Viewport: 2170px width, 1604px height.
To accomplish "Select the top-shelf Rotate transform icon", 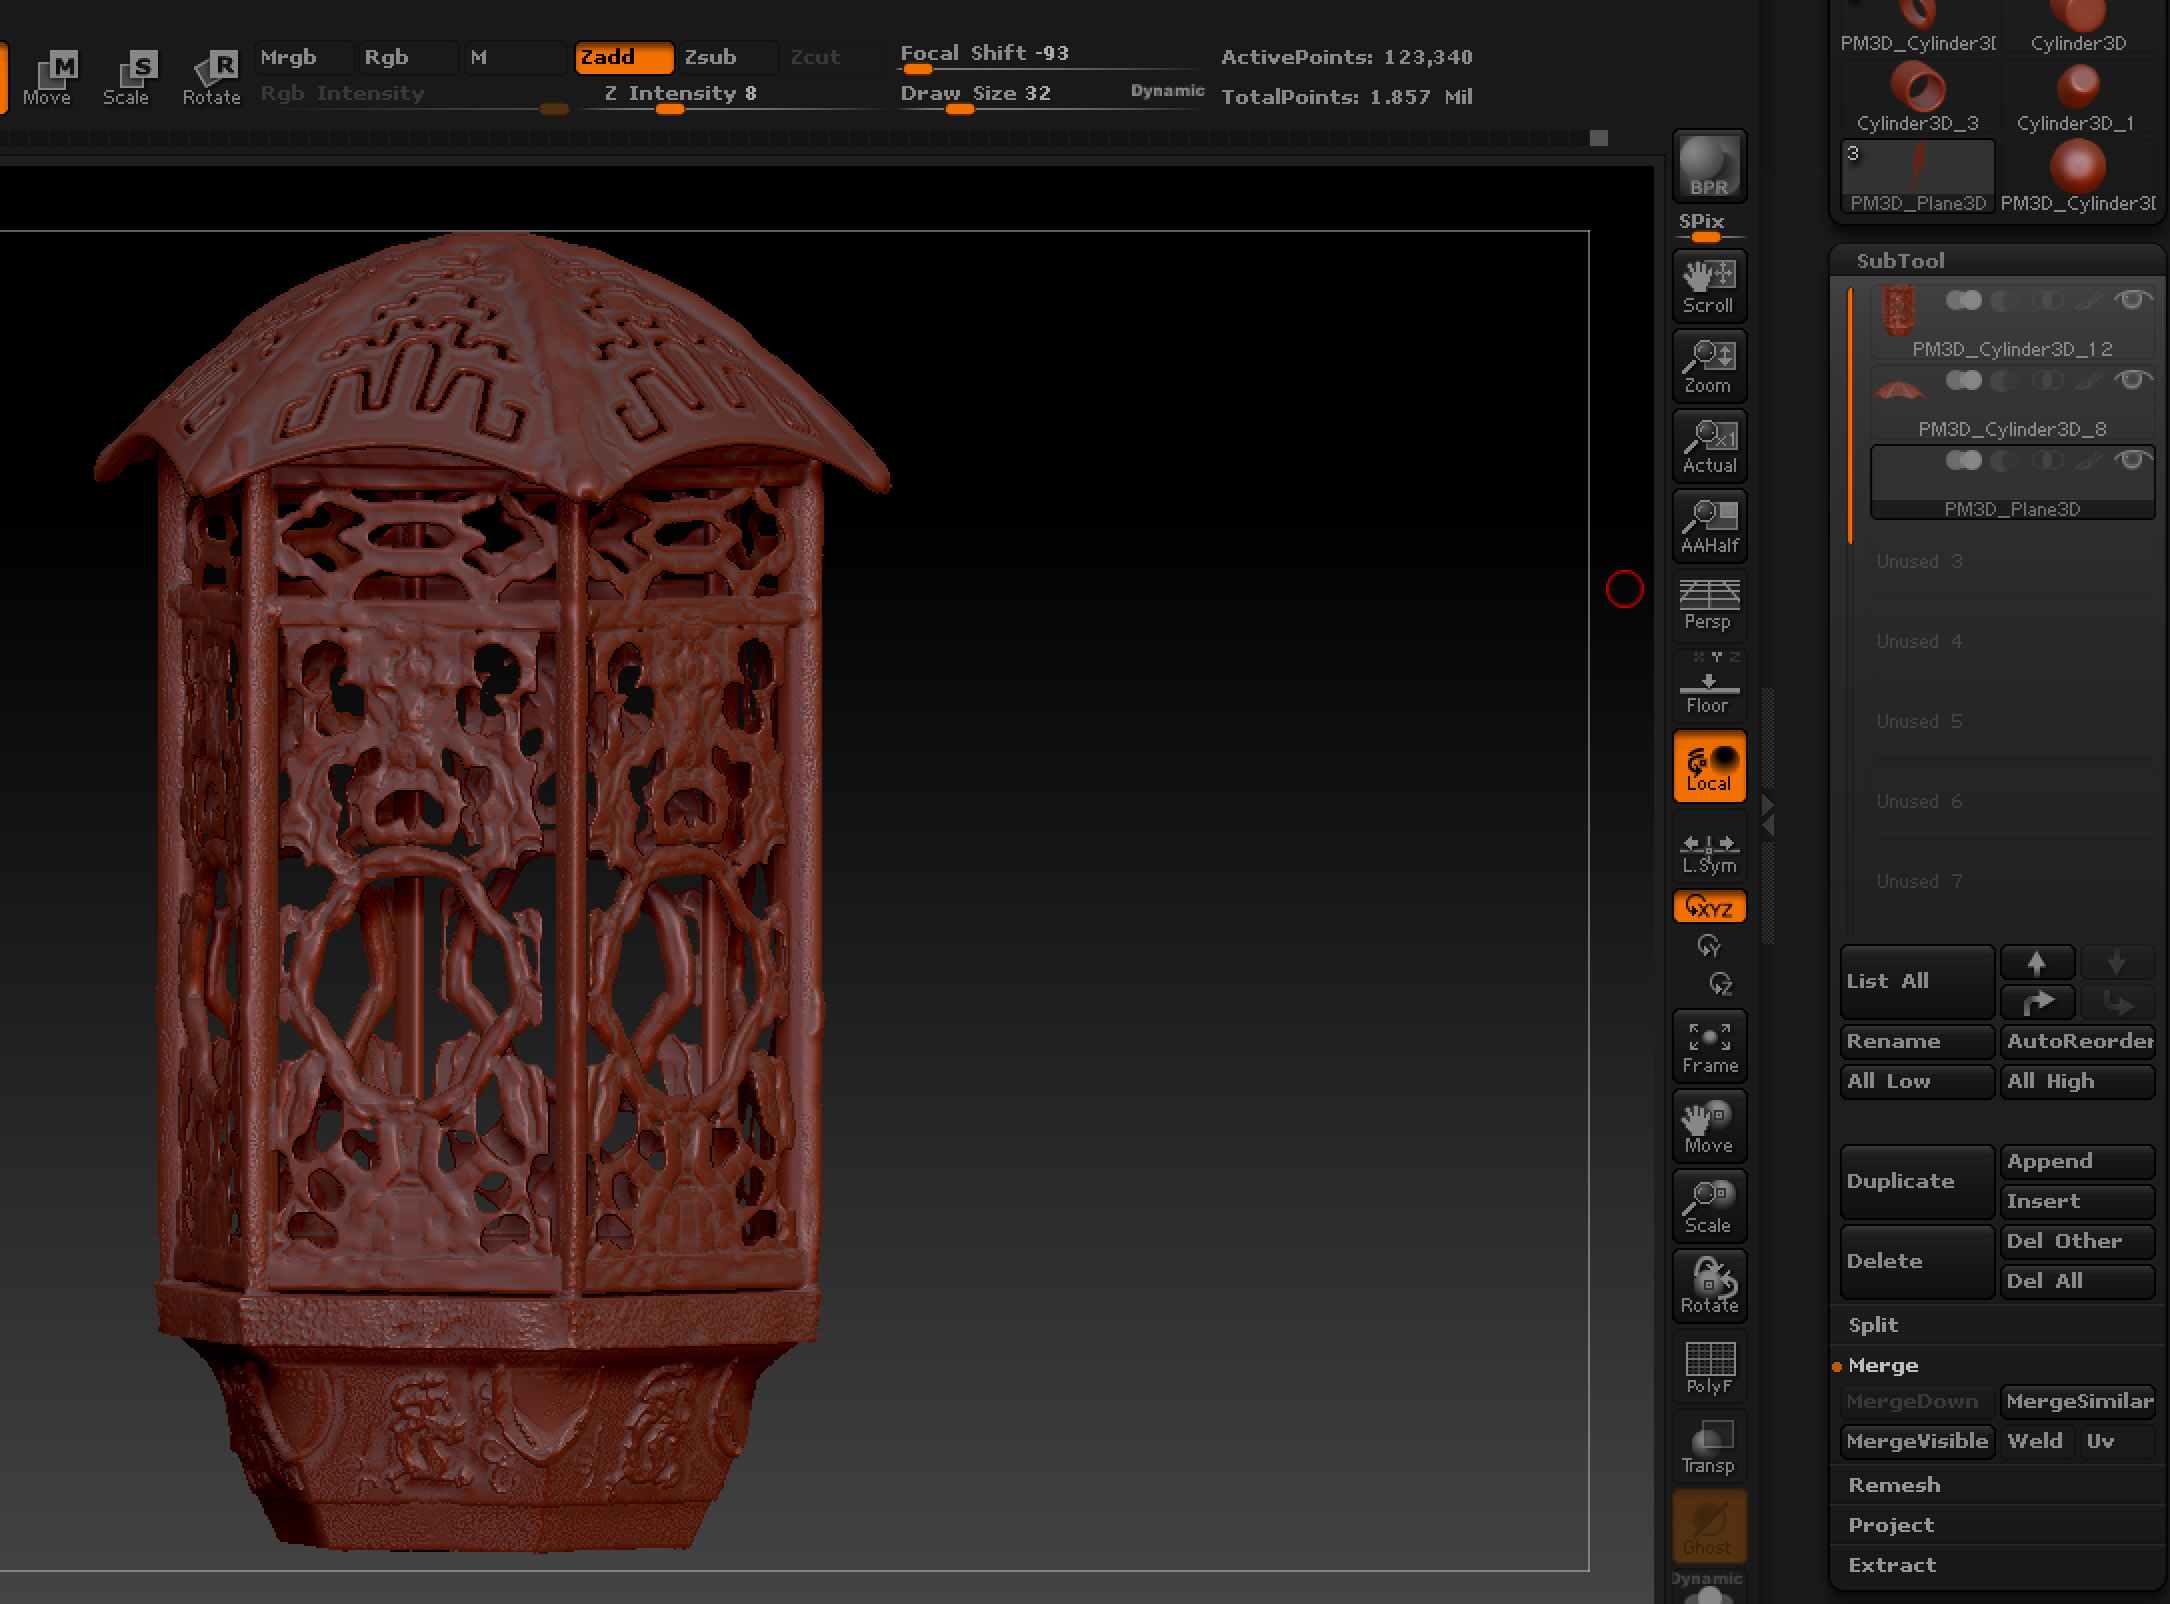I will (x=211, y=78).
